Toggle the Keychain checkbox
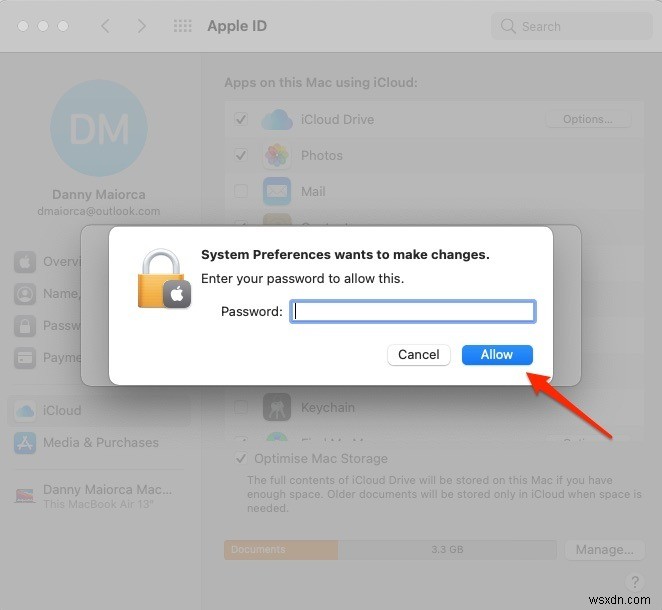Image resolution: width=662 pixels, height=610 pixels. coord(241,407)
